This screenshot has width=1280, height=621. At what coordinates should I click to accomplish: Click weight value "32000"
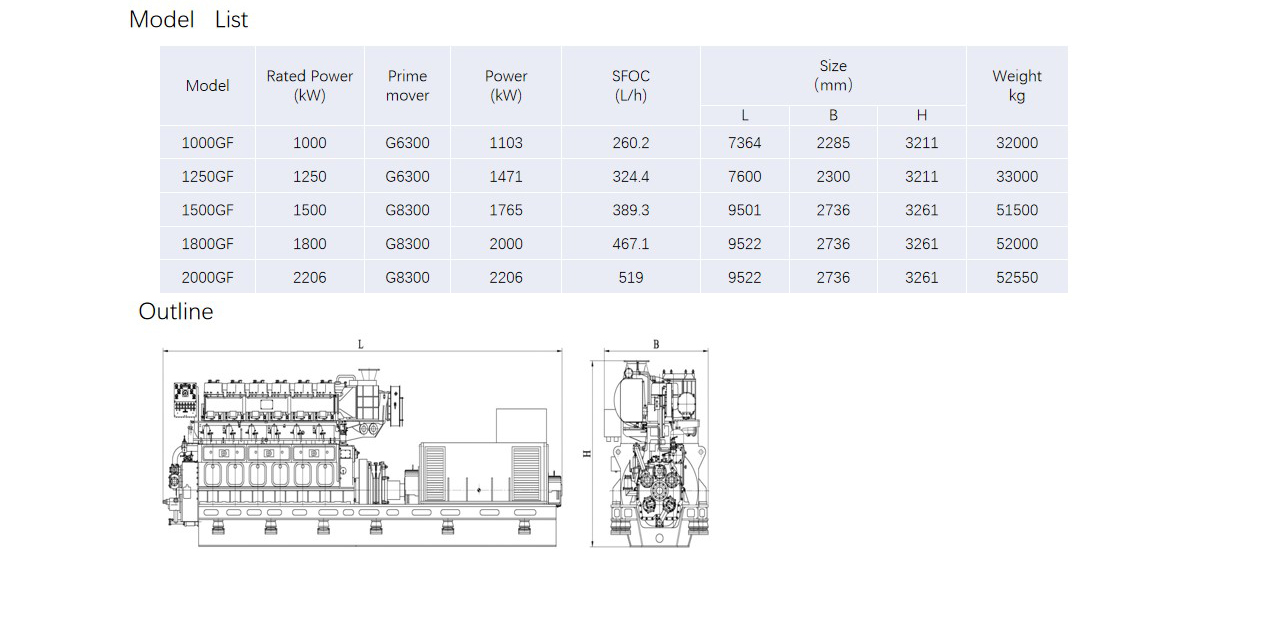coord(1017,143)
